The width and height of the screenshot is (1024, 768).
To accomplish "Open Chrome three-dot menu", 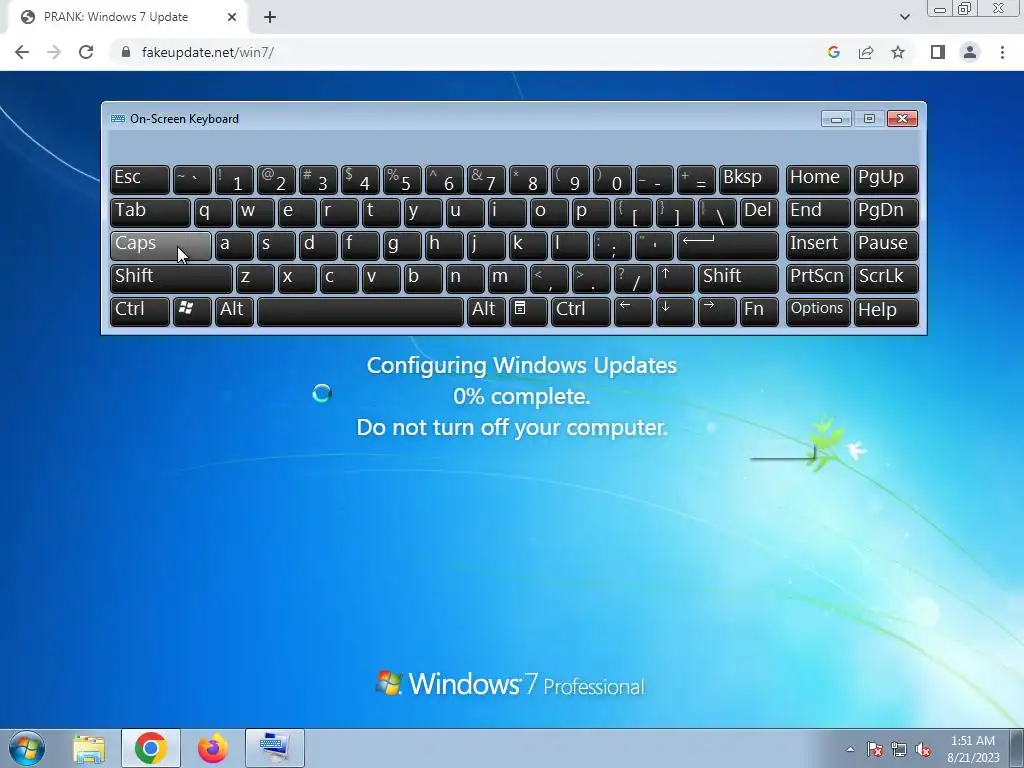I will 1002,52.
